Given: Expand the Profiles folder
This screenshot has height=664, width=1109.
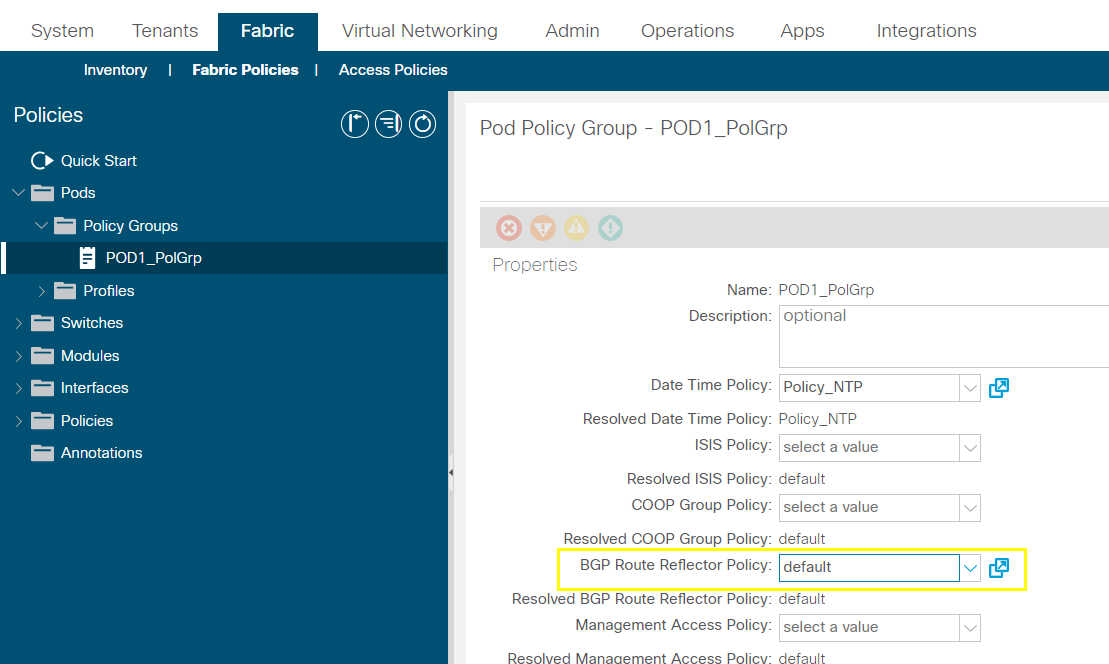Looking at the screenshot, I should coord(41,291).
